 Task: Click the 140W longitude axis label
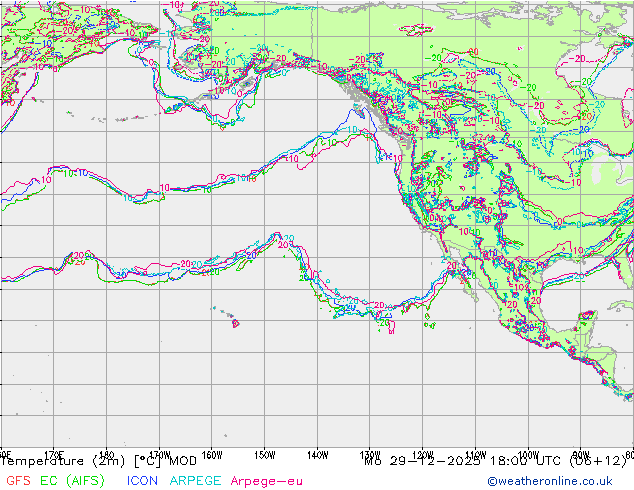point(318,453)
